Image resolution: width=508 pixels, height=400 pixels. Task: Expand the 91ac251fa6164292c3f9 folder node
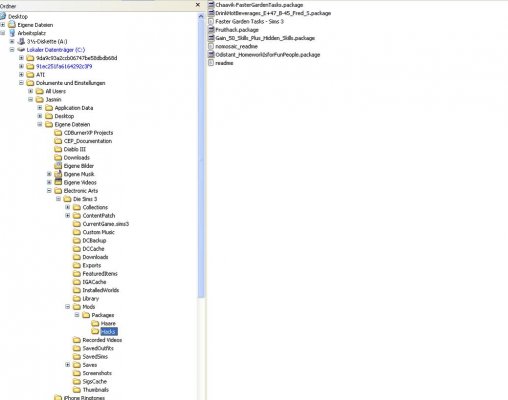pos(21,66)
